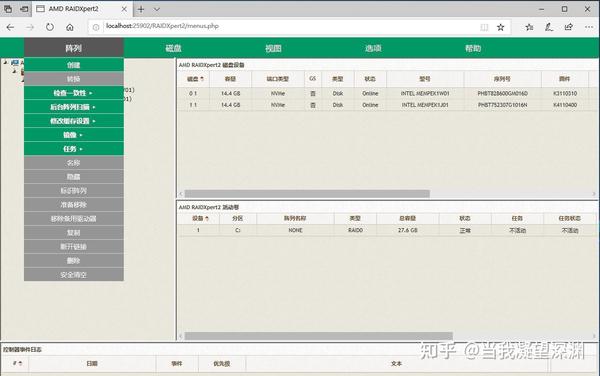The height and width of the screenshot is (376, 600).
Task: Select 名称 menu entry
Action: tap(73, 163)
